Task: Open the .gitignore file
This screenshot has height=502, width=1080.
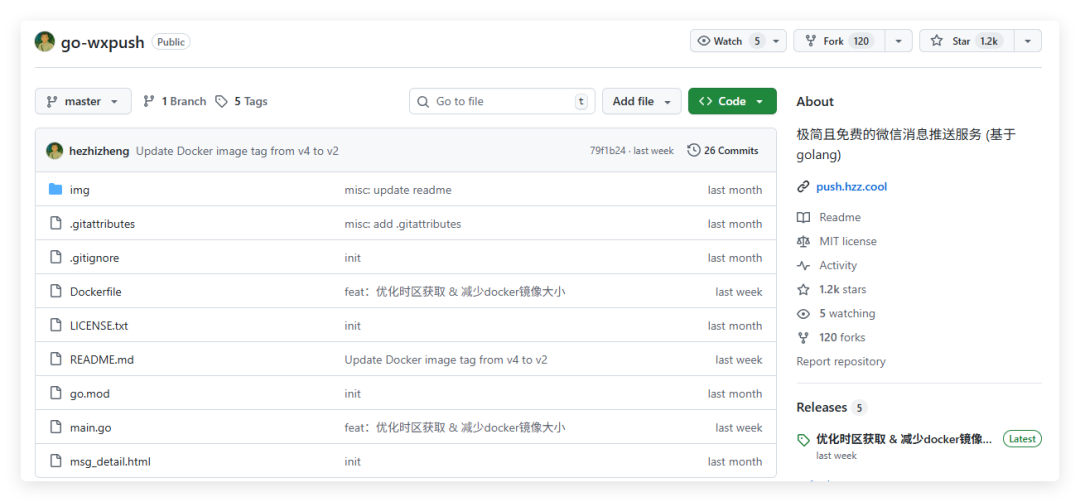Action: coord(94,258)
